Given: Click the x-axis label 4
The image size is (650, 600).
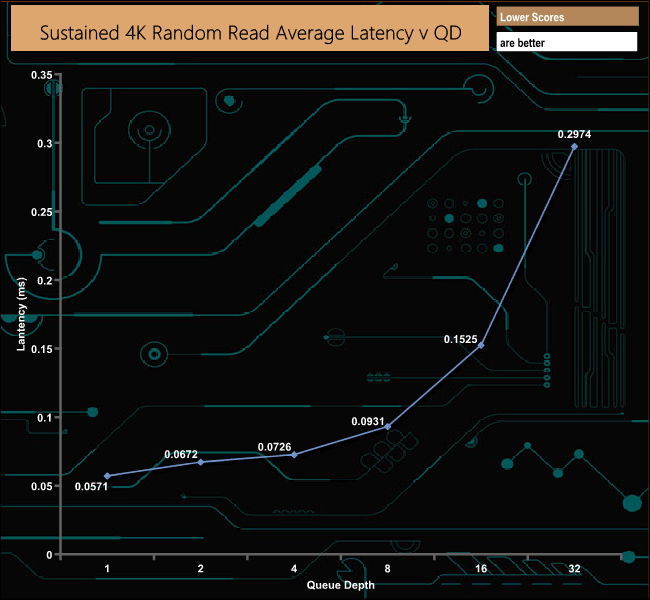Looking at the screenshot, I should (x=294, y=568).
